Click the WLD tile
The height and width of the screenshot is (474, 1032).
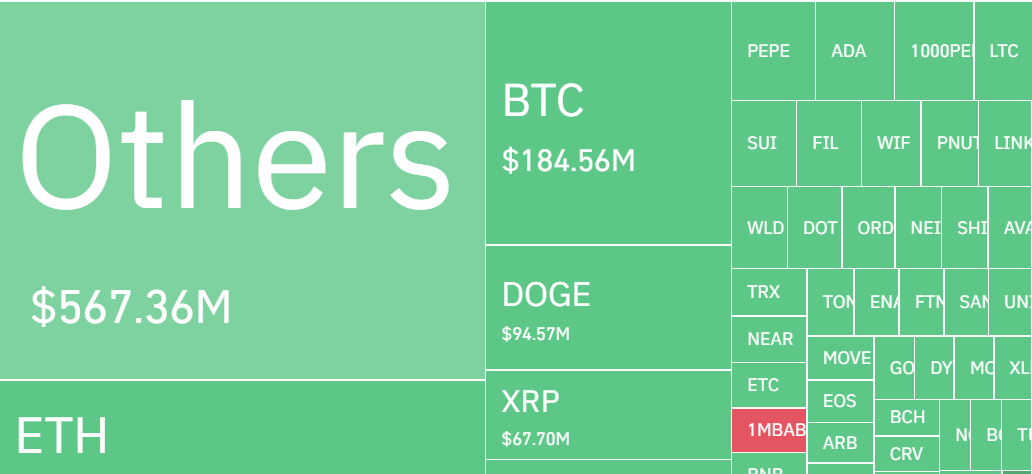pyautogui.click(x=760, y=228)
